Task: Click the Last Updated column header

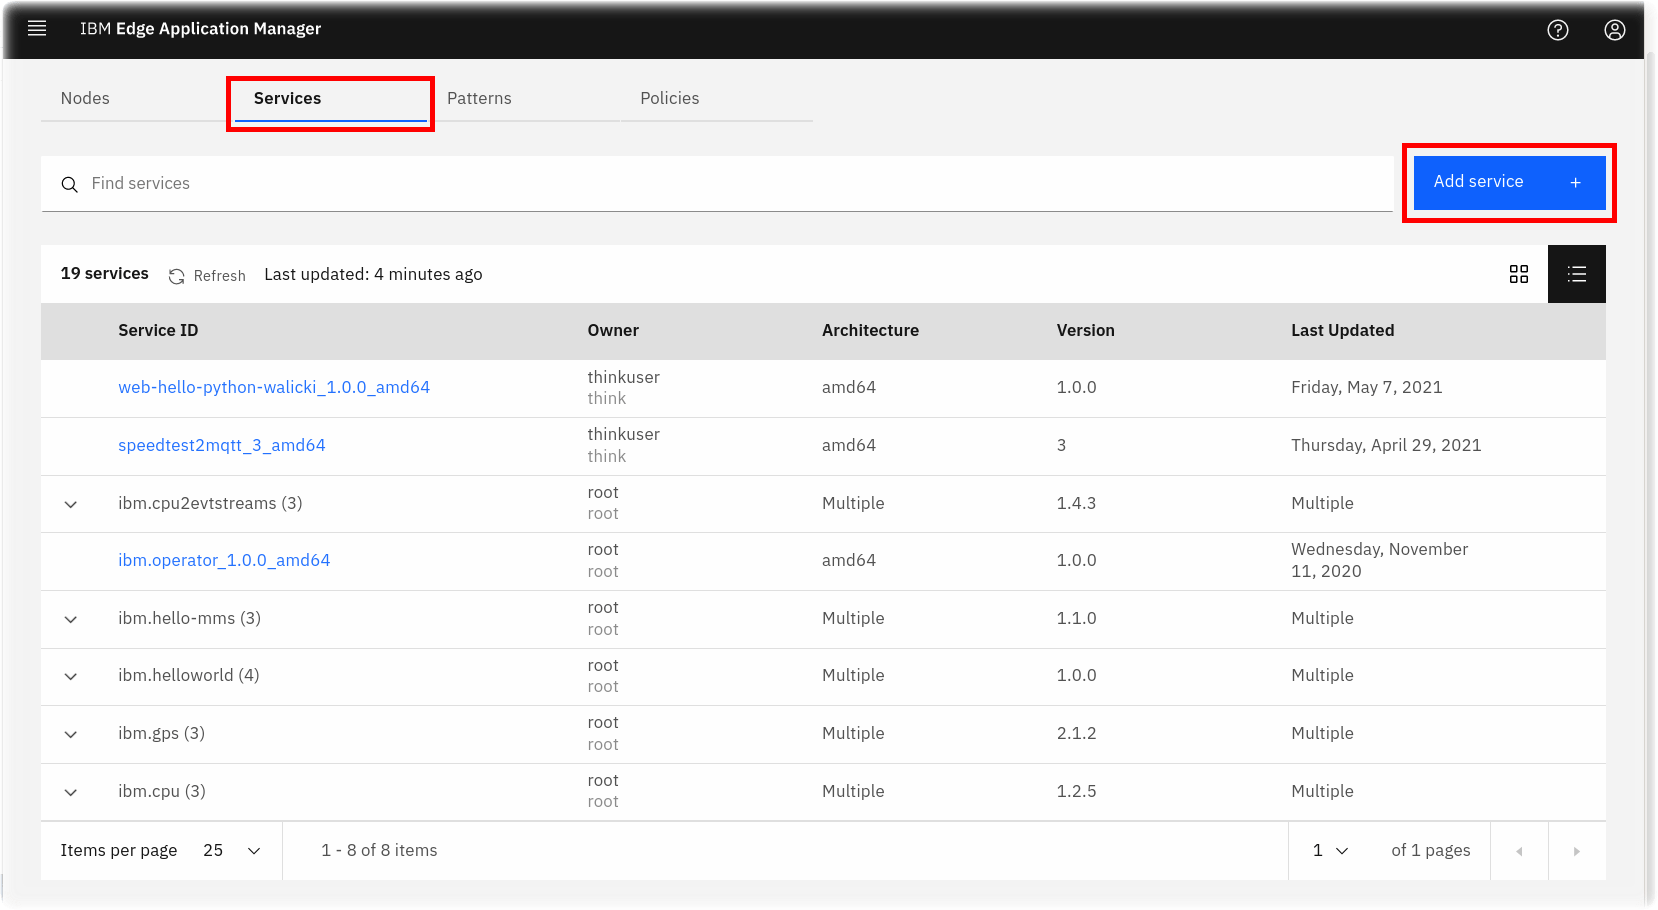Action: pos(1342,331)
